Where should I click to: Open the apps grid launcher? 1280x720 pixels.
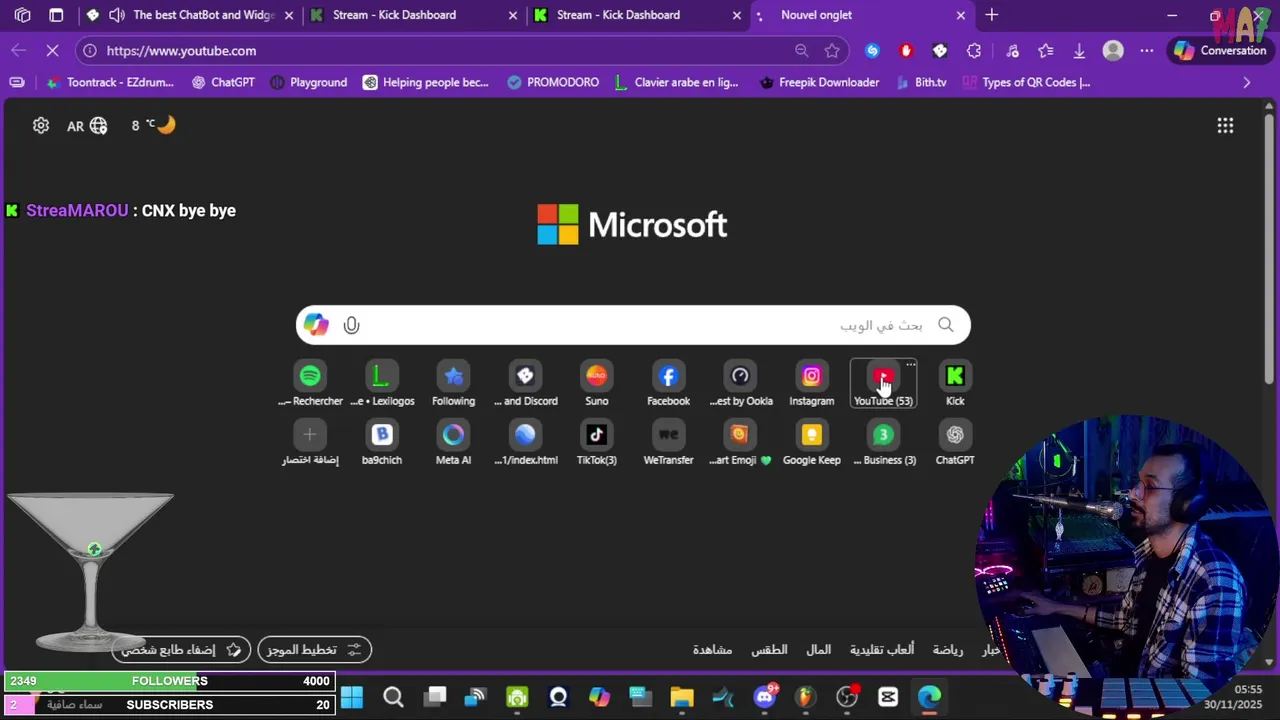coord(1225,125)
